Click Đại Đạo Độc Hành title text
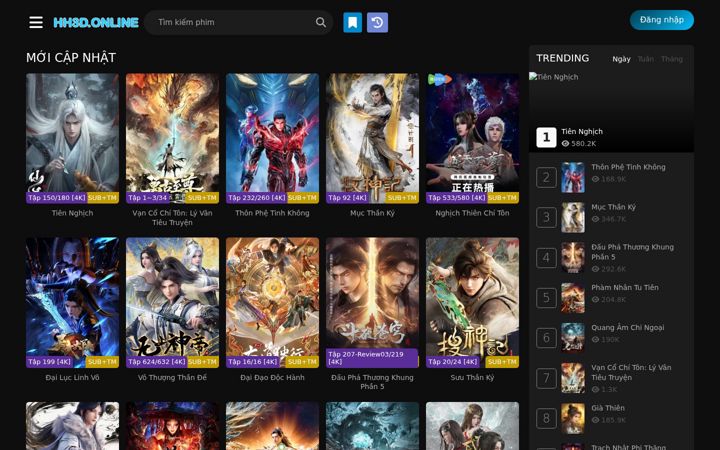 [x=272, y=377]
